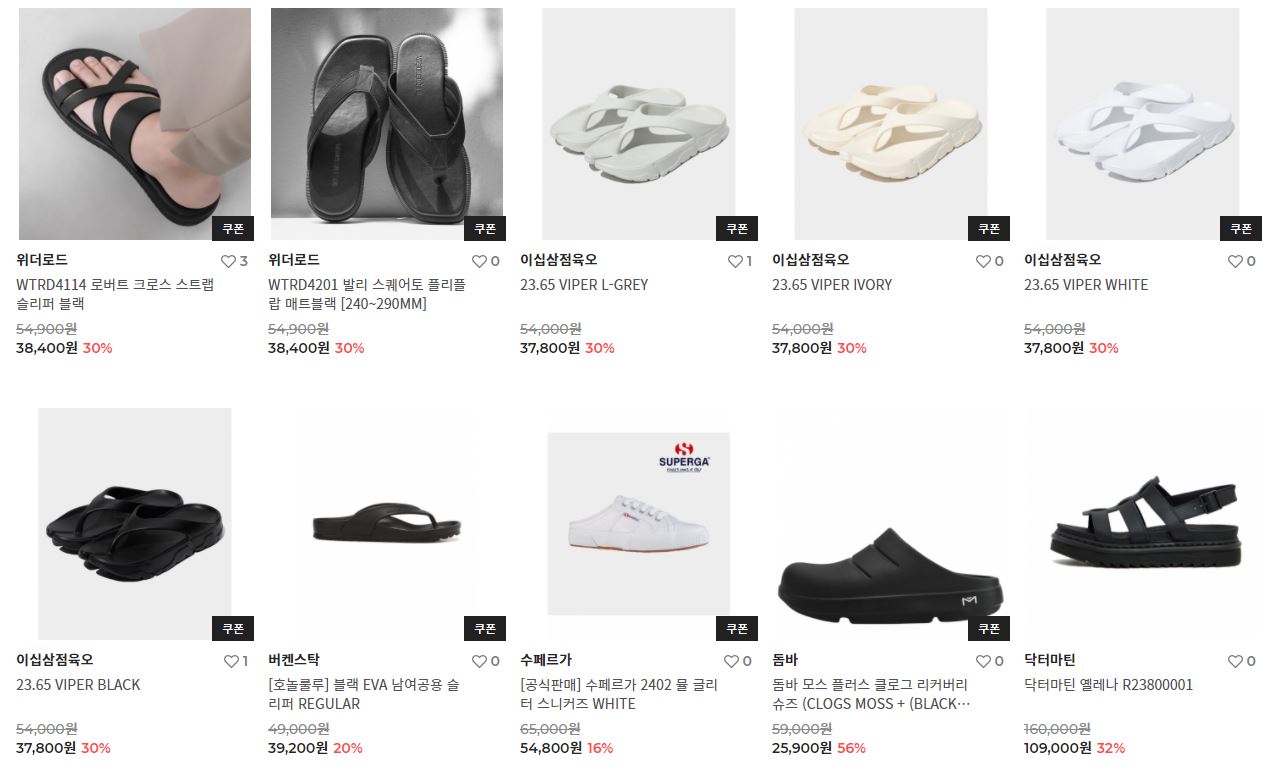This screenshot has width=1279, height=781.
Task: Select the 수페르가 brand label
Action: (546, 660)
